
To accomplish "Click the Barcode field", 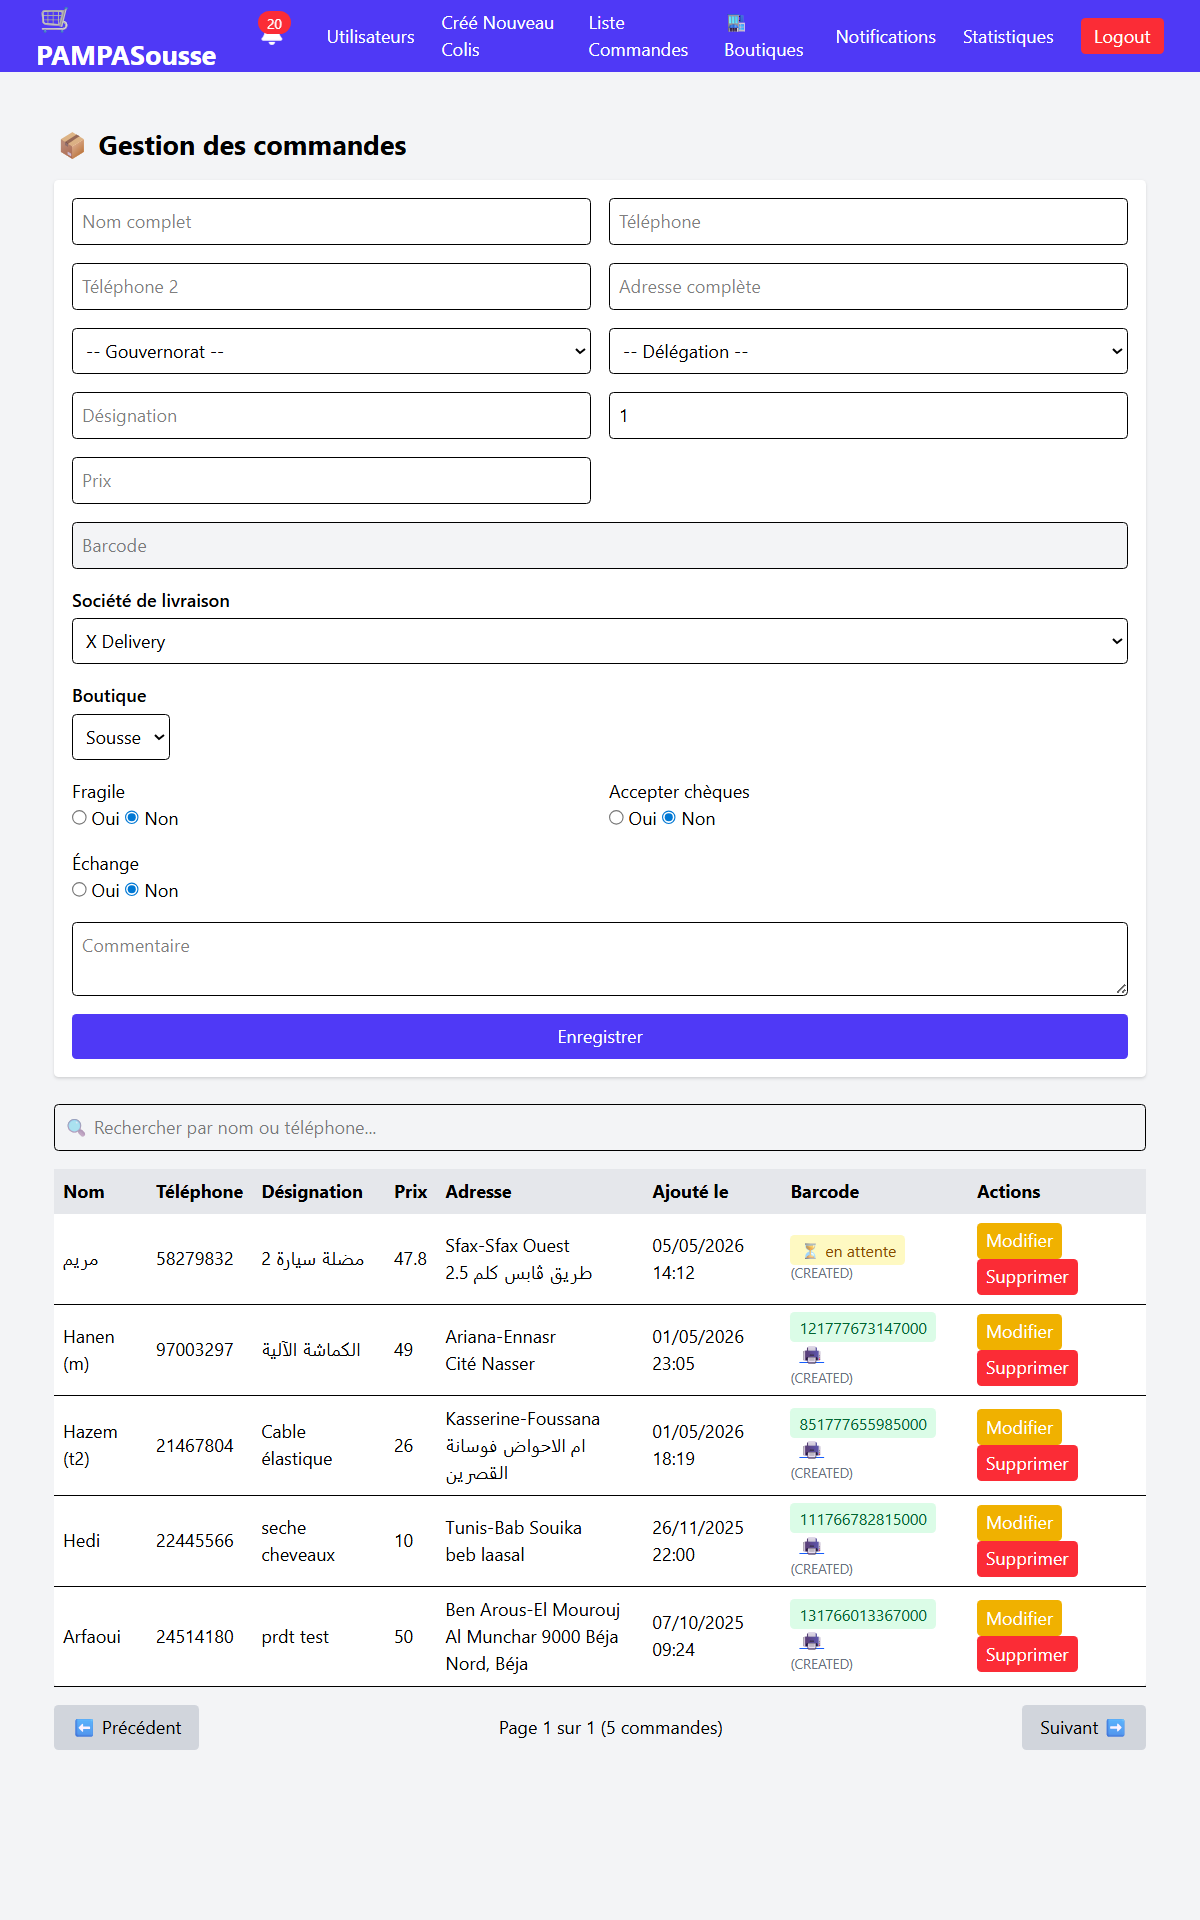I will (x=600, y=545).
